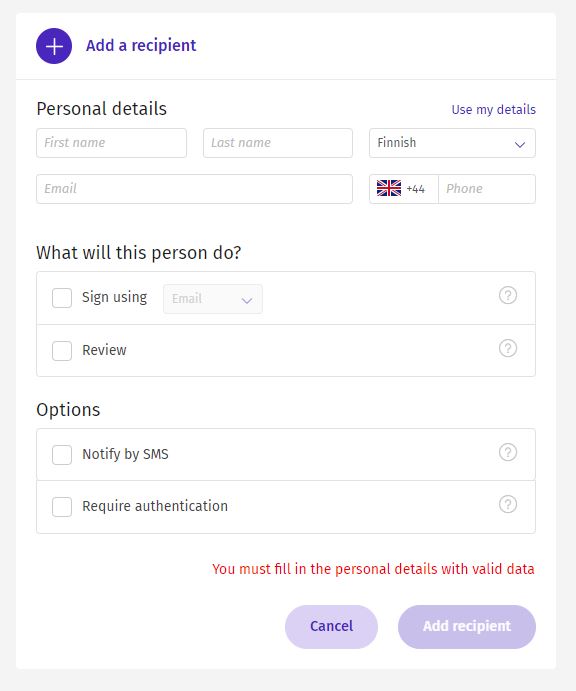576x691 pixels.
Task: Open help for Require authentication
Action: [508, 504]
